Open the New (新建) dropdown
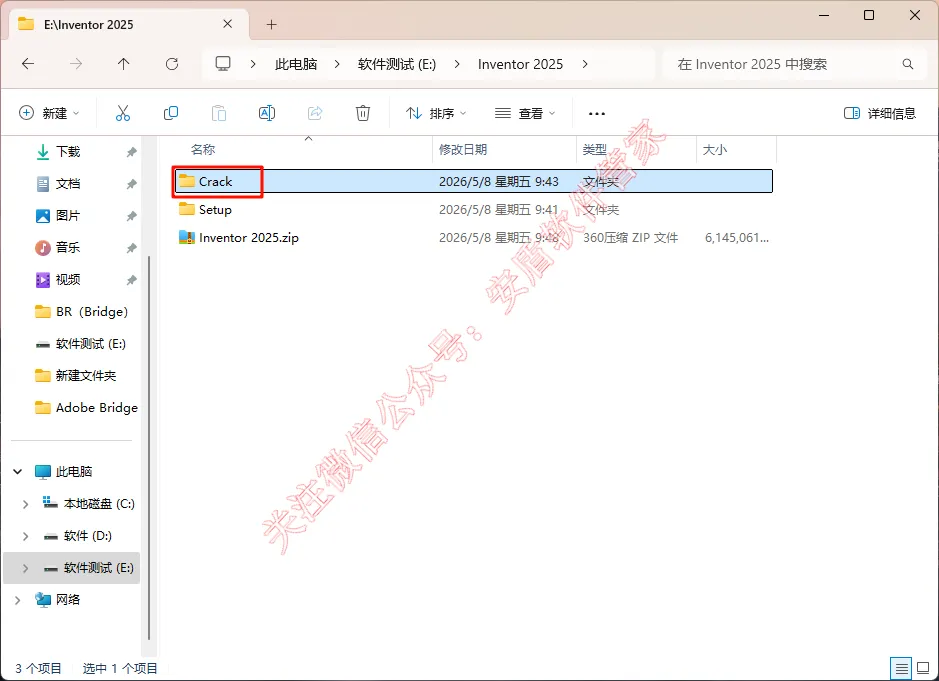The width and height of the screenshot is (939, 681). click(49, 113)
